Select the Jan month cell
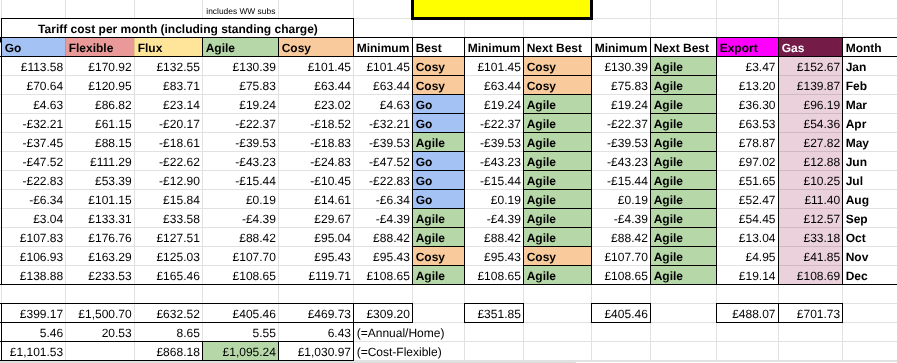Viewport: 897px width, 363px height. 870,67
